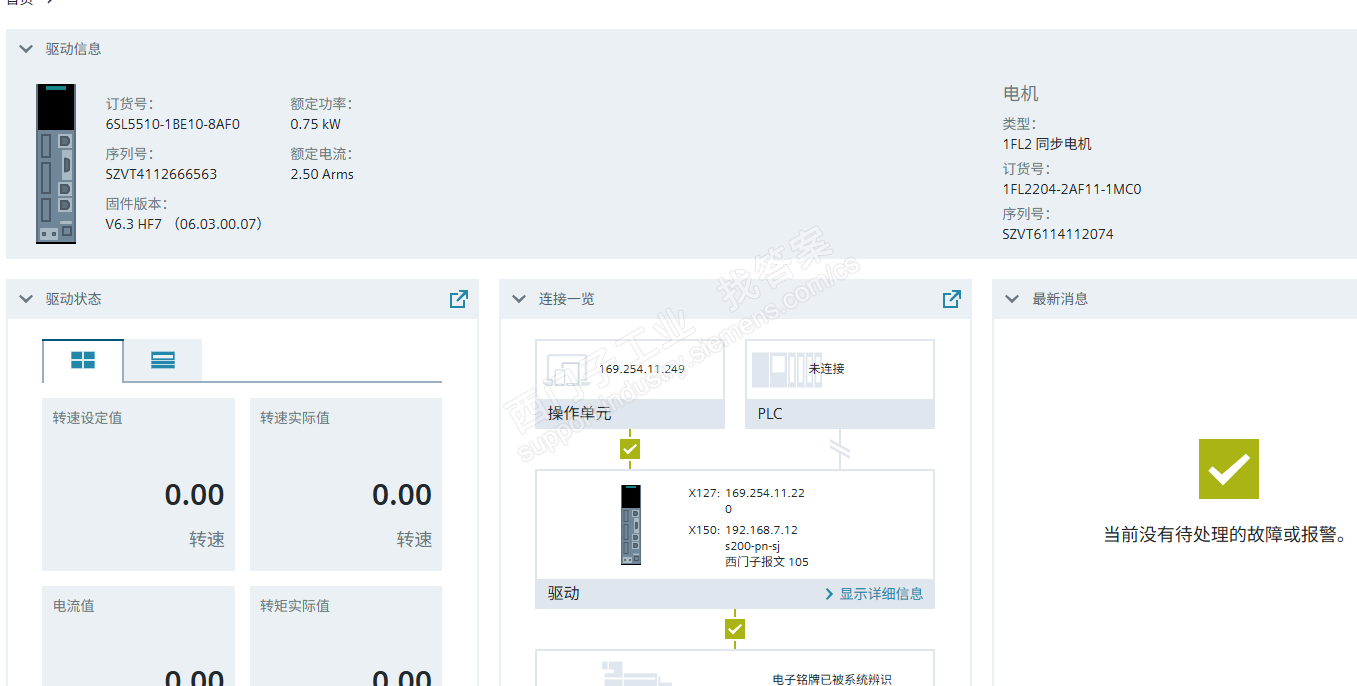Select the 转矩实际值 tile
Image resolution: width=1357 pixels, height=686 pixels.
[x=346, y=636]
